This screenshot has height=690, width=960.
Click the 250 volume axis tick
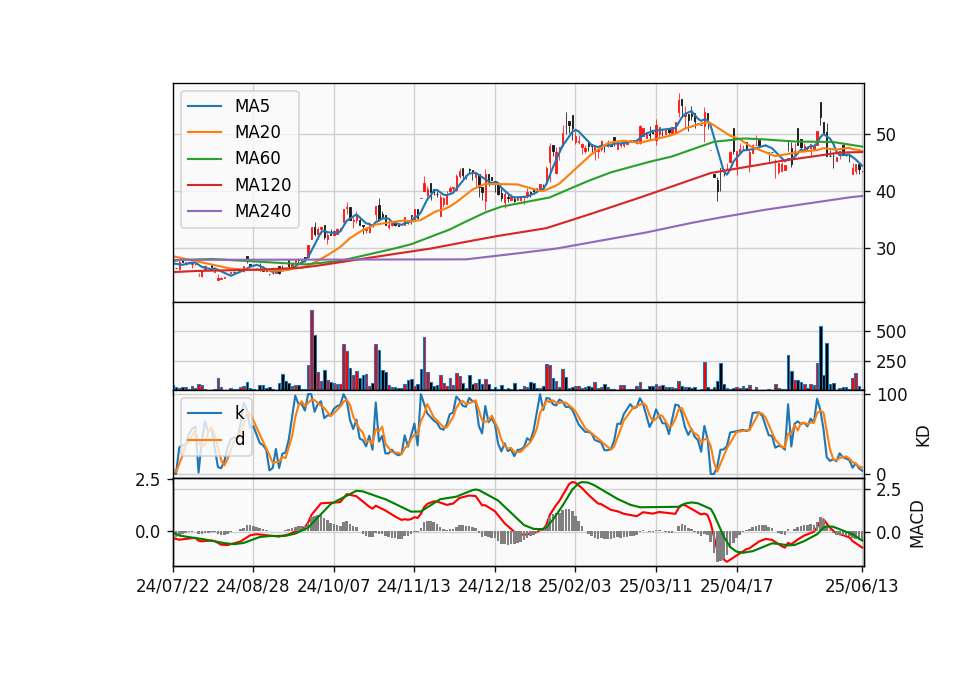pyautogui.click(x=891, y=362)
